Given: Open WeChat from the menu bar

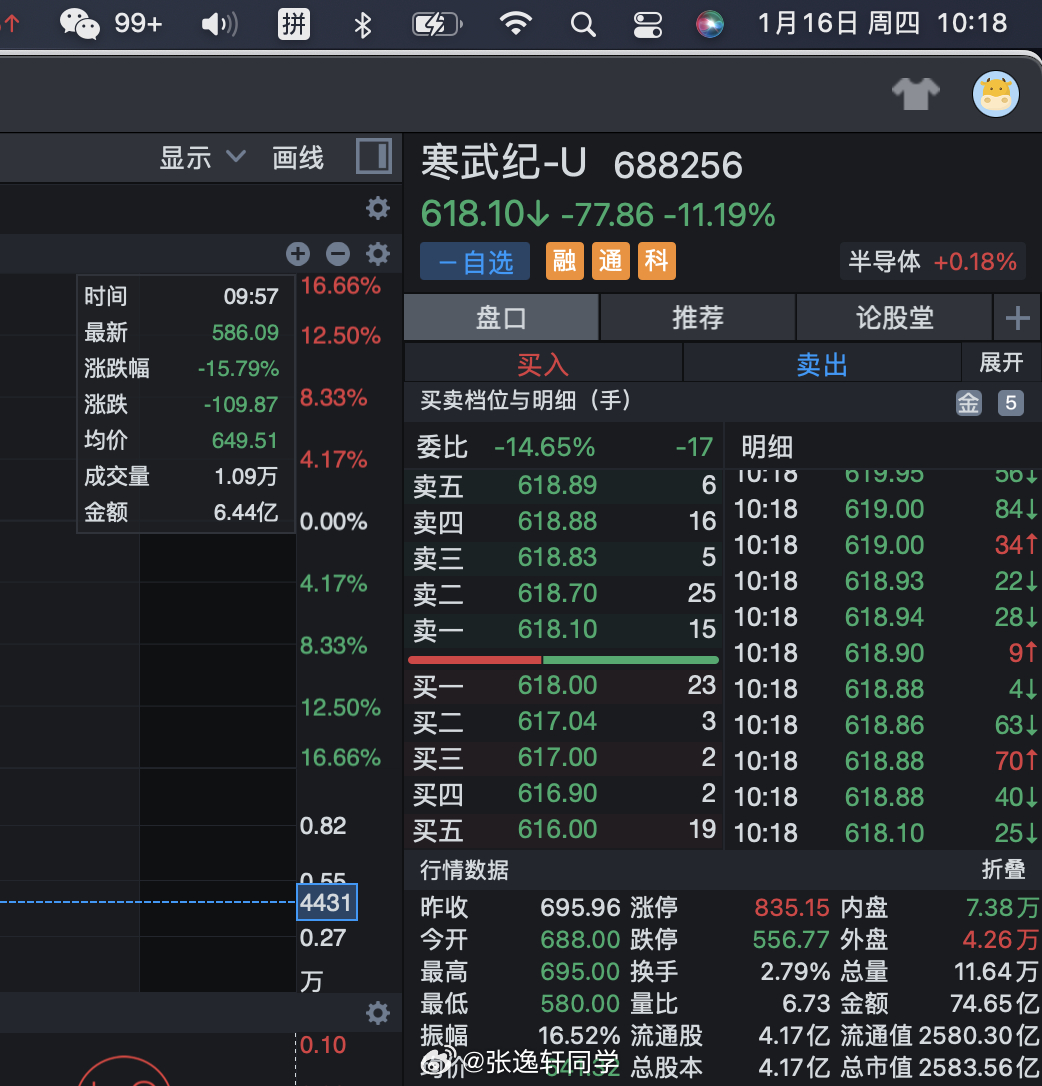Looking at the screenshot, I should (x=79, y=24).
